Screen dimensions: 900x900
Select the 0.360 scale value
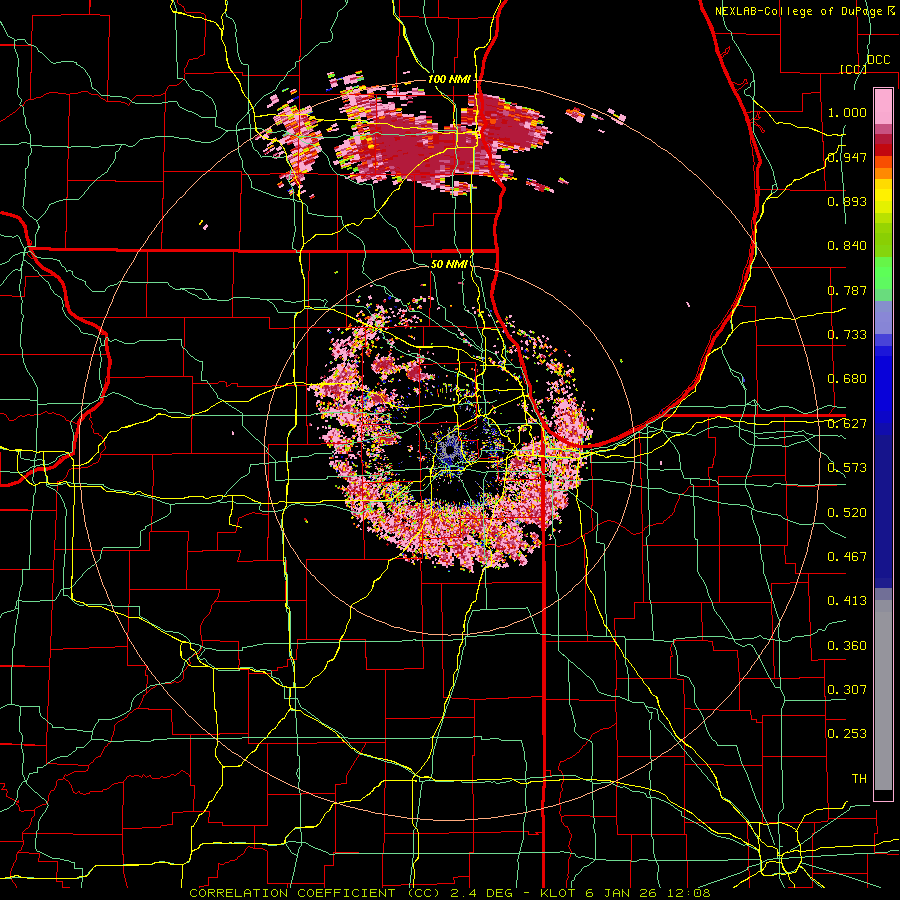point(847,646)
